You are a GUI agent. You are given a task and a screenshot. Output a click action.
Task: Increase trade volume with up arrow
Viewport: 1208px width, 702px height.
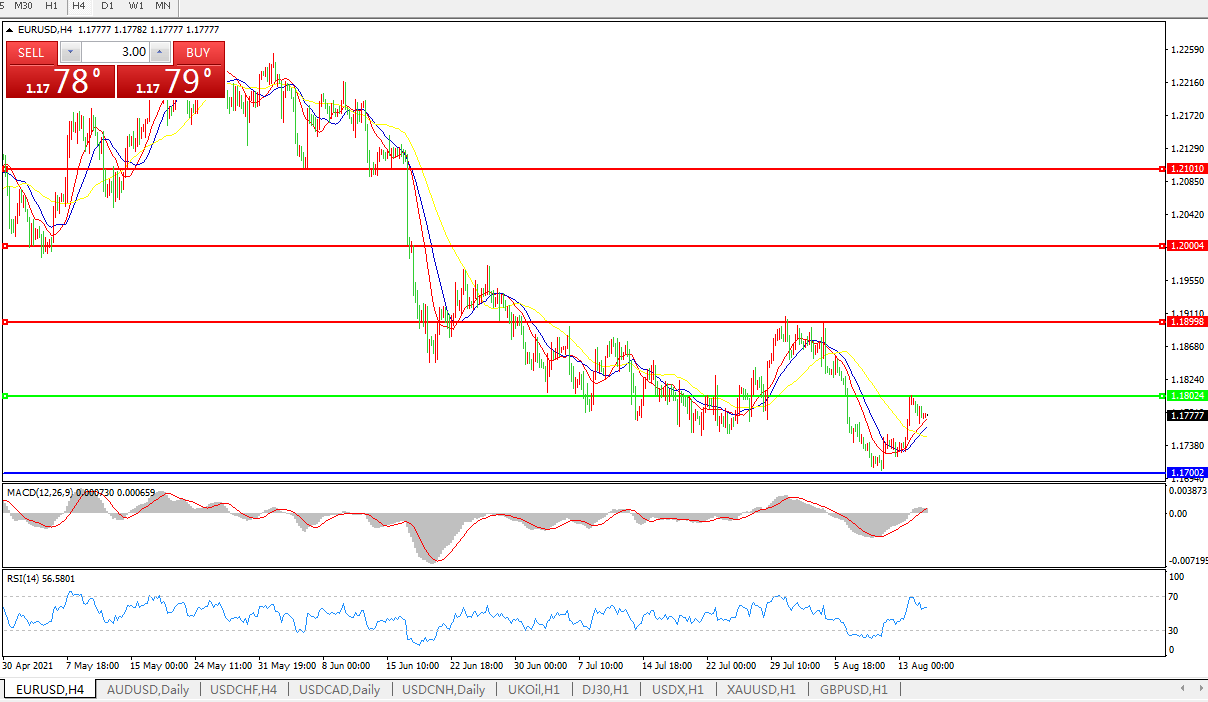pos(160,52)
